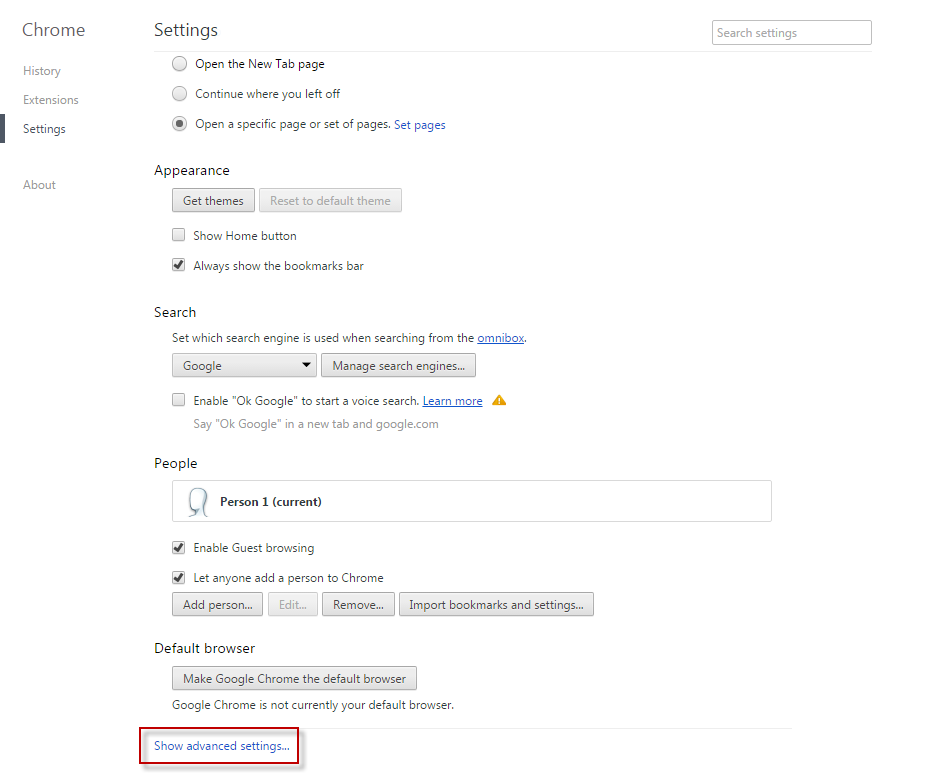This screenshot has height=773, width=936.
Task: Click Manage search engines button
Action: tap(398, 365)
